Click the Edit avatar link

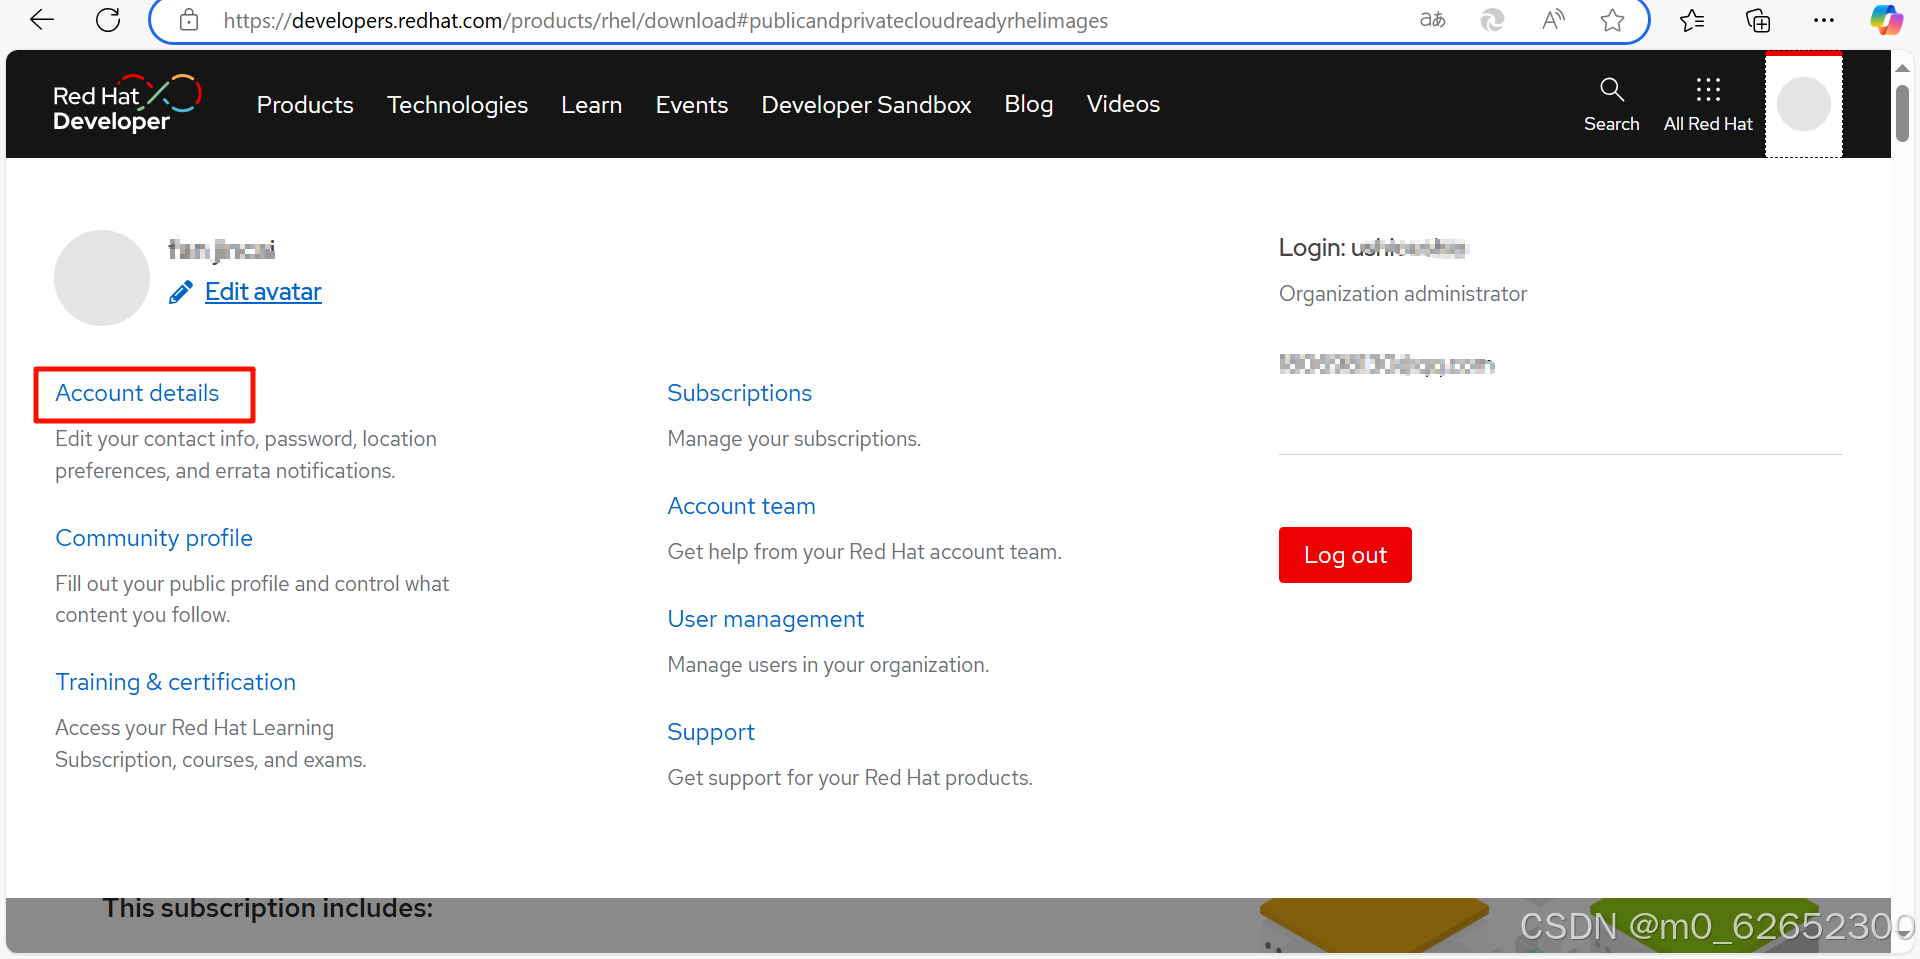click(x=263, y=292)
